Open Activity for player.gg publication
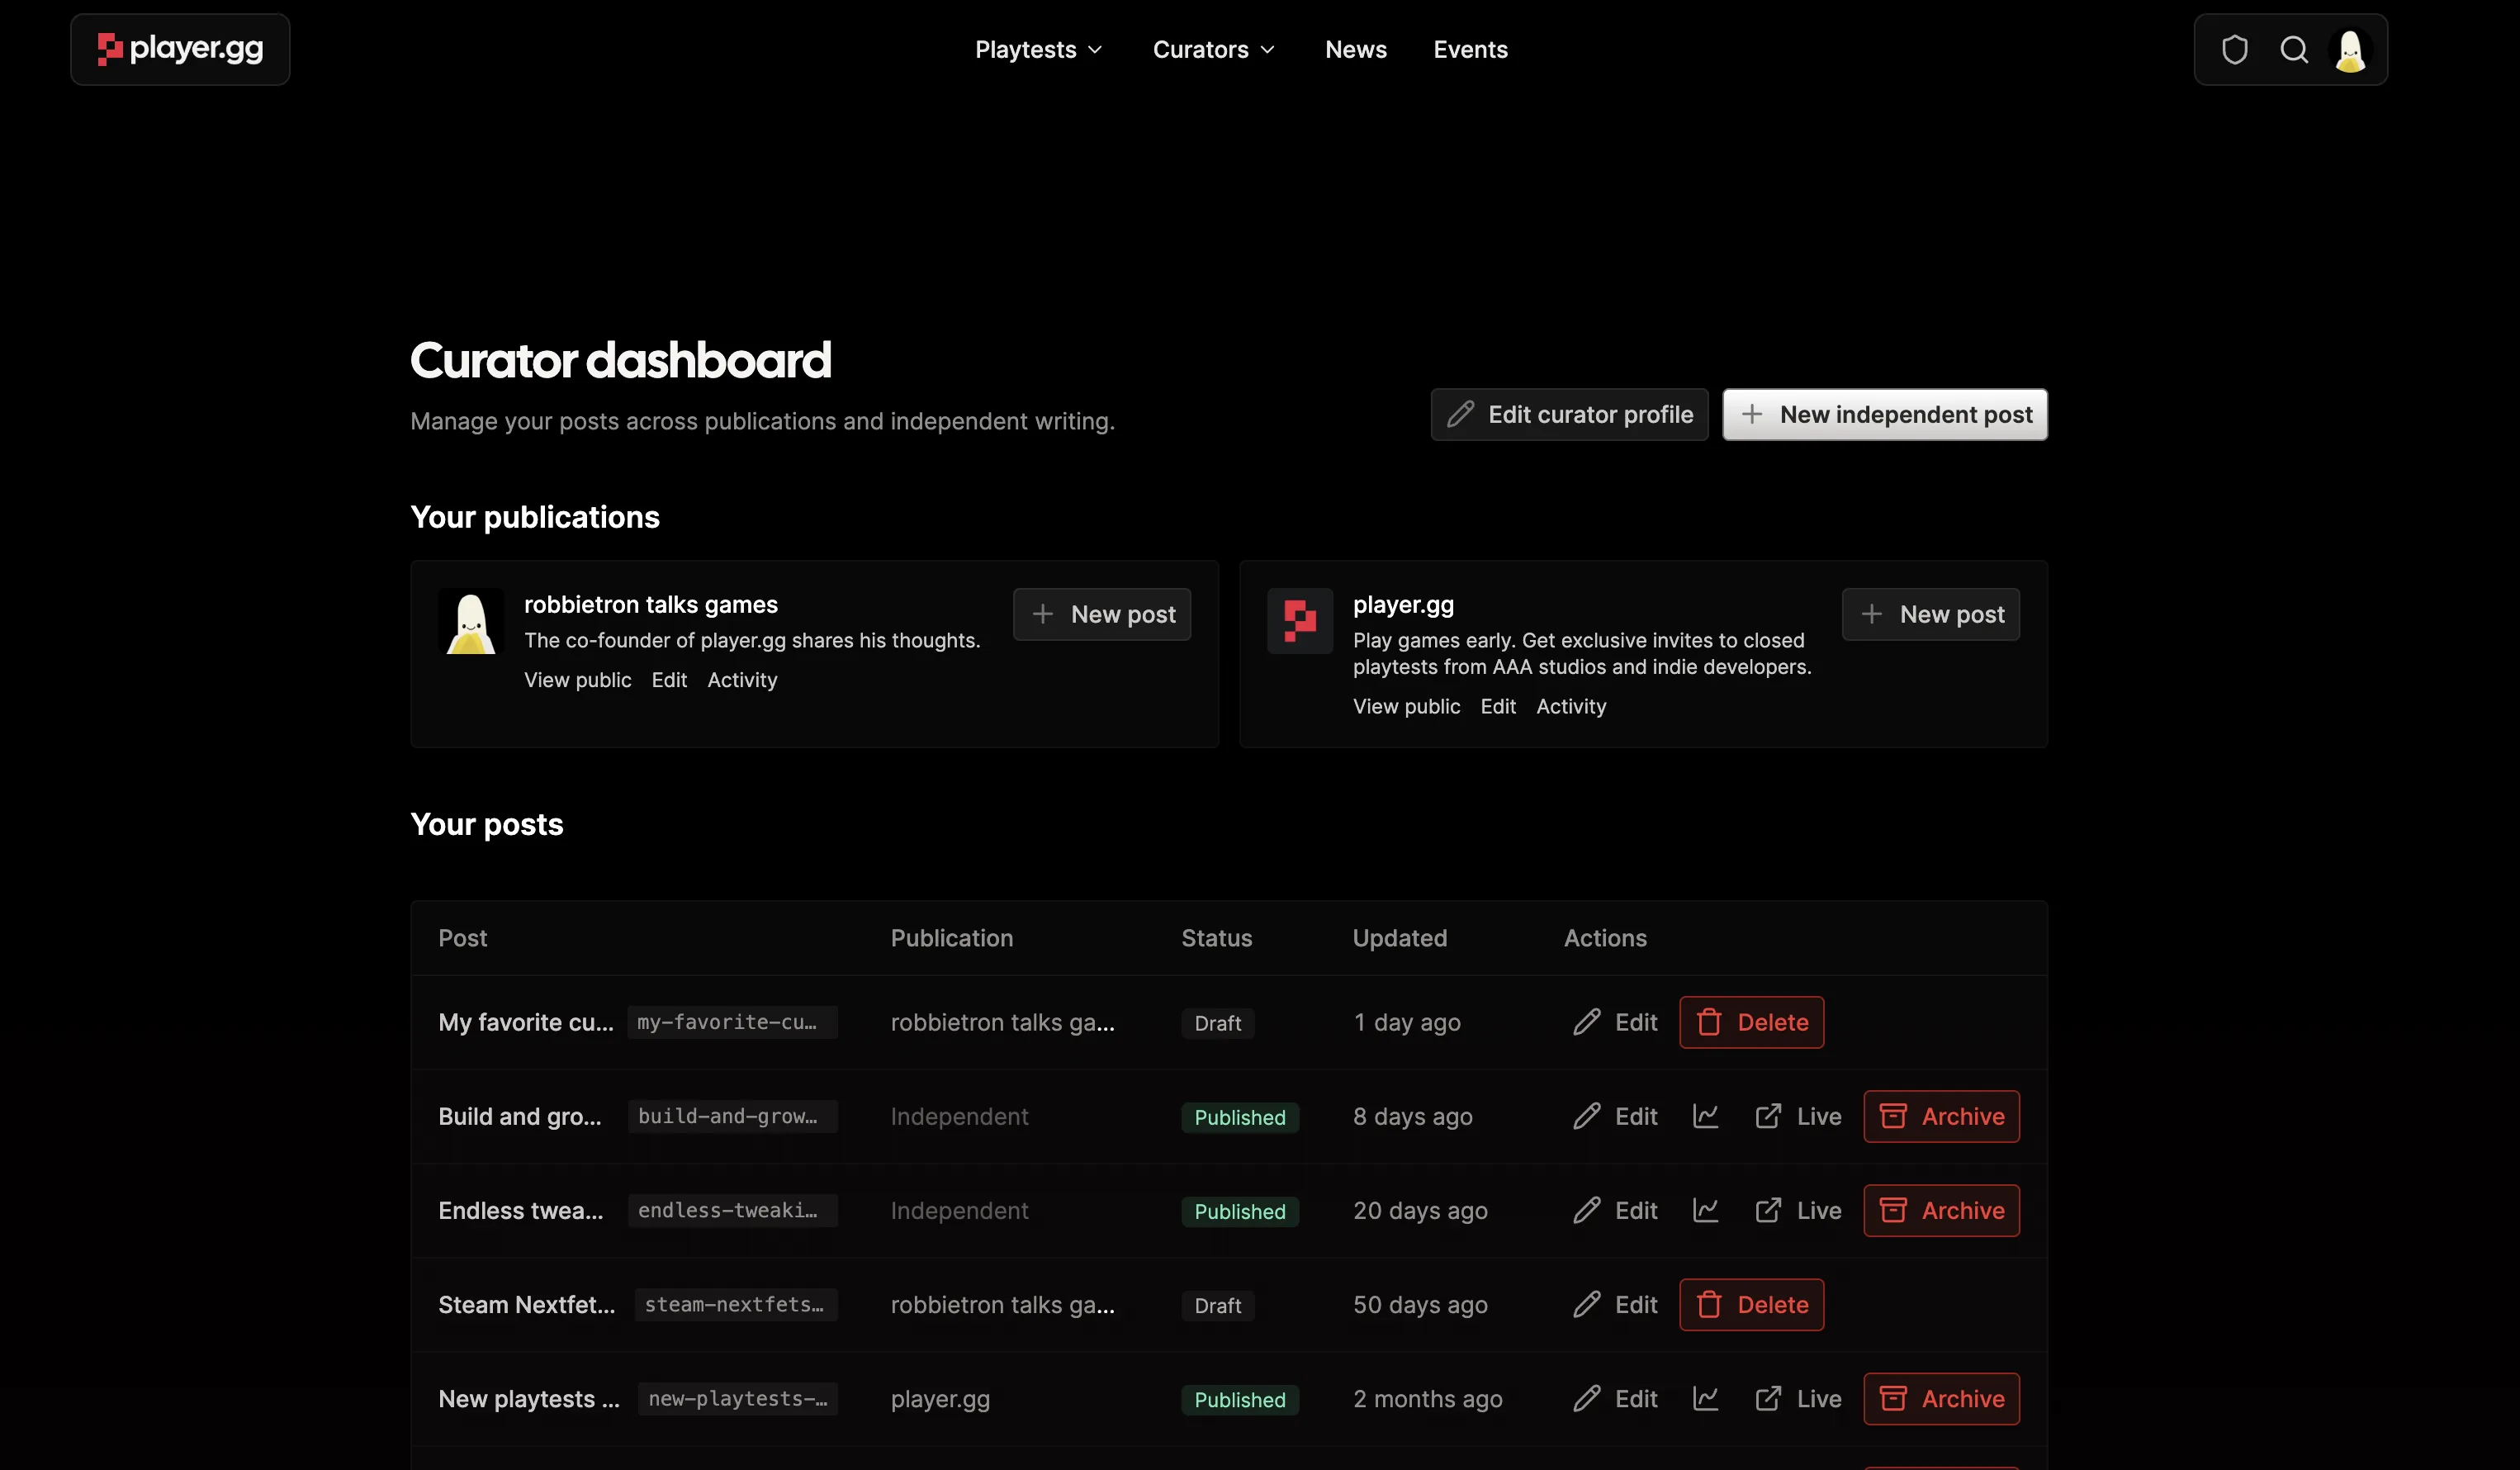The image size is (2520, 1470). pos(1571,706)
